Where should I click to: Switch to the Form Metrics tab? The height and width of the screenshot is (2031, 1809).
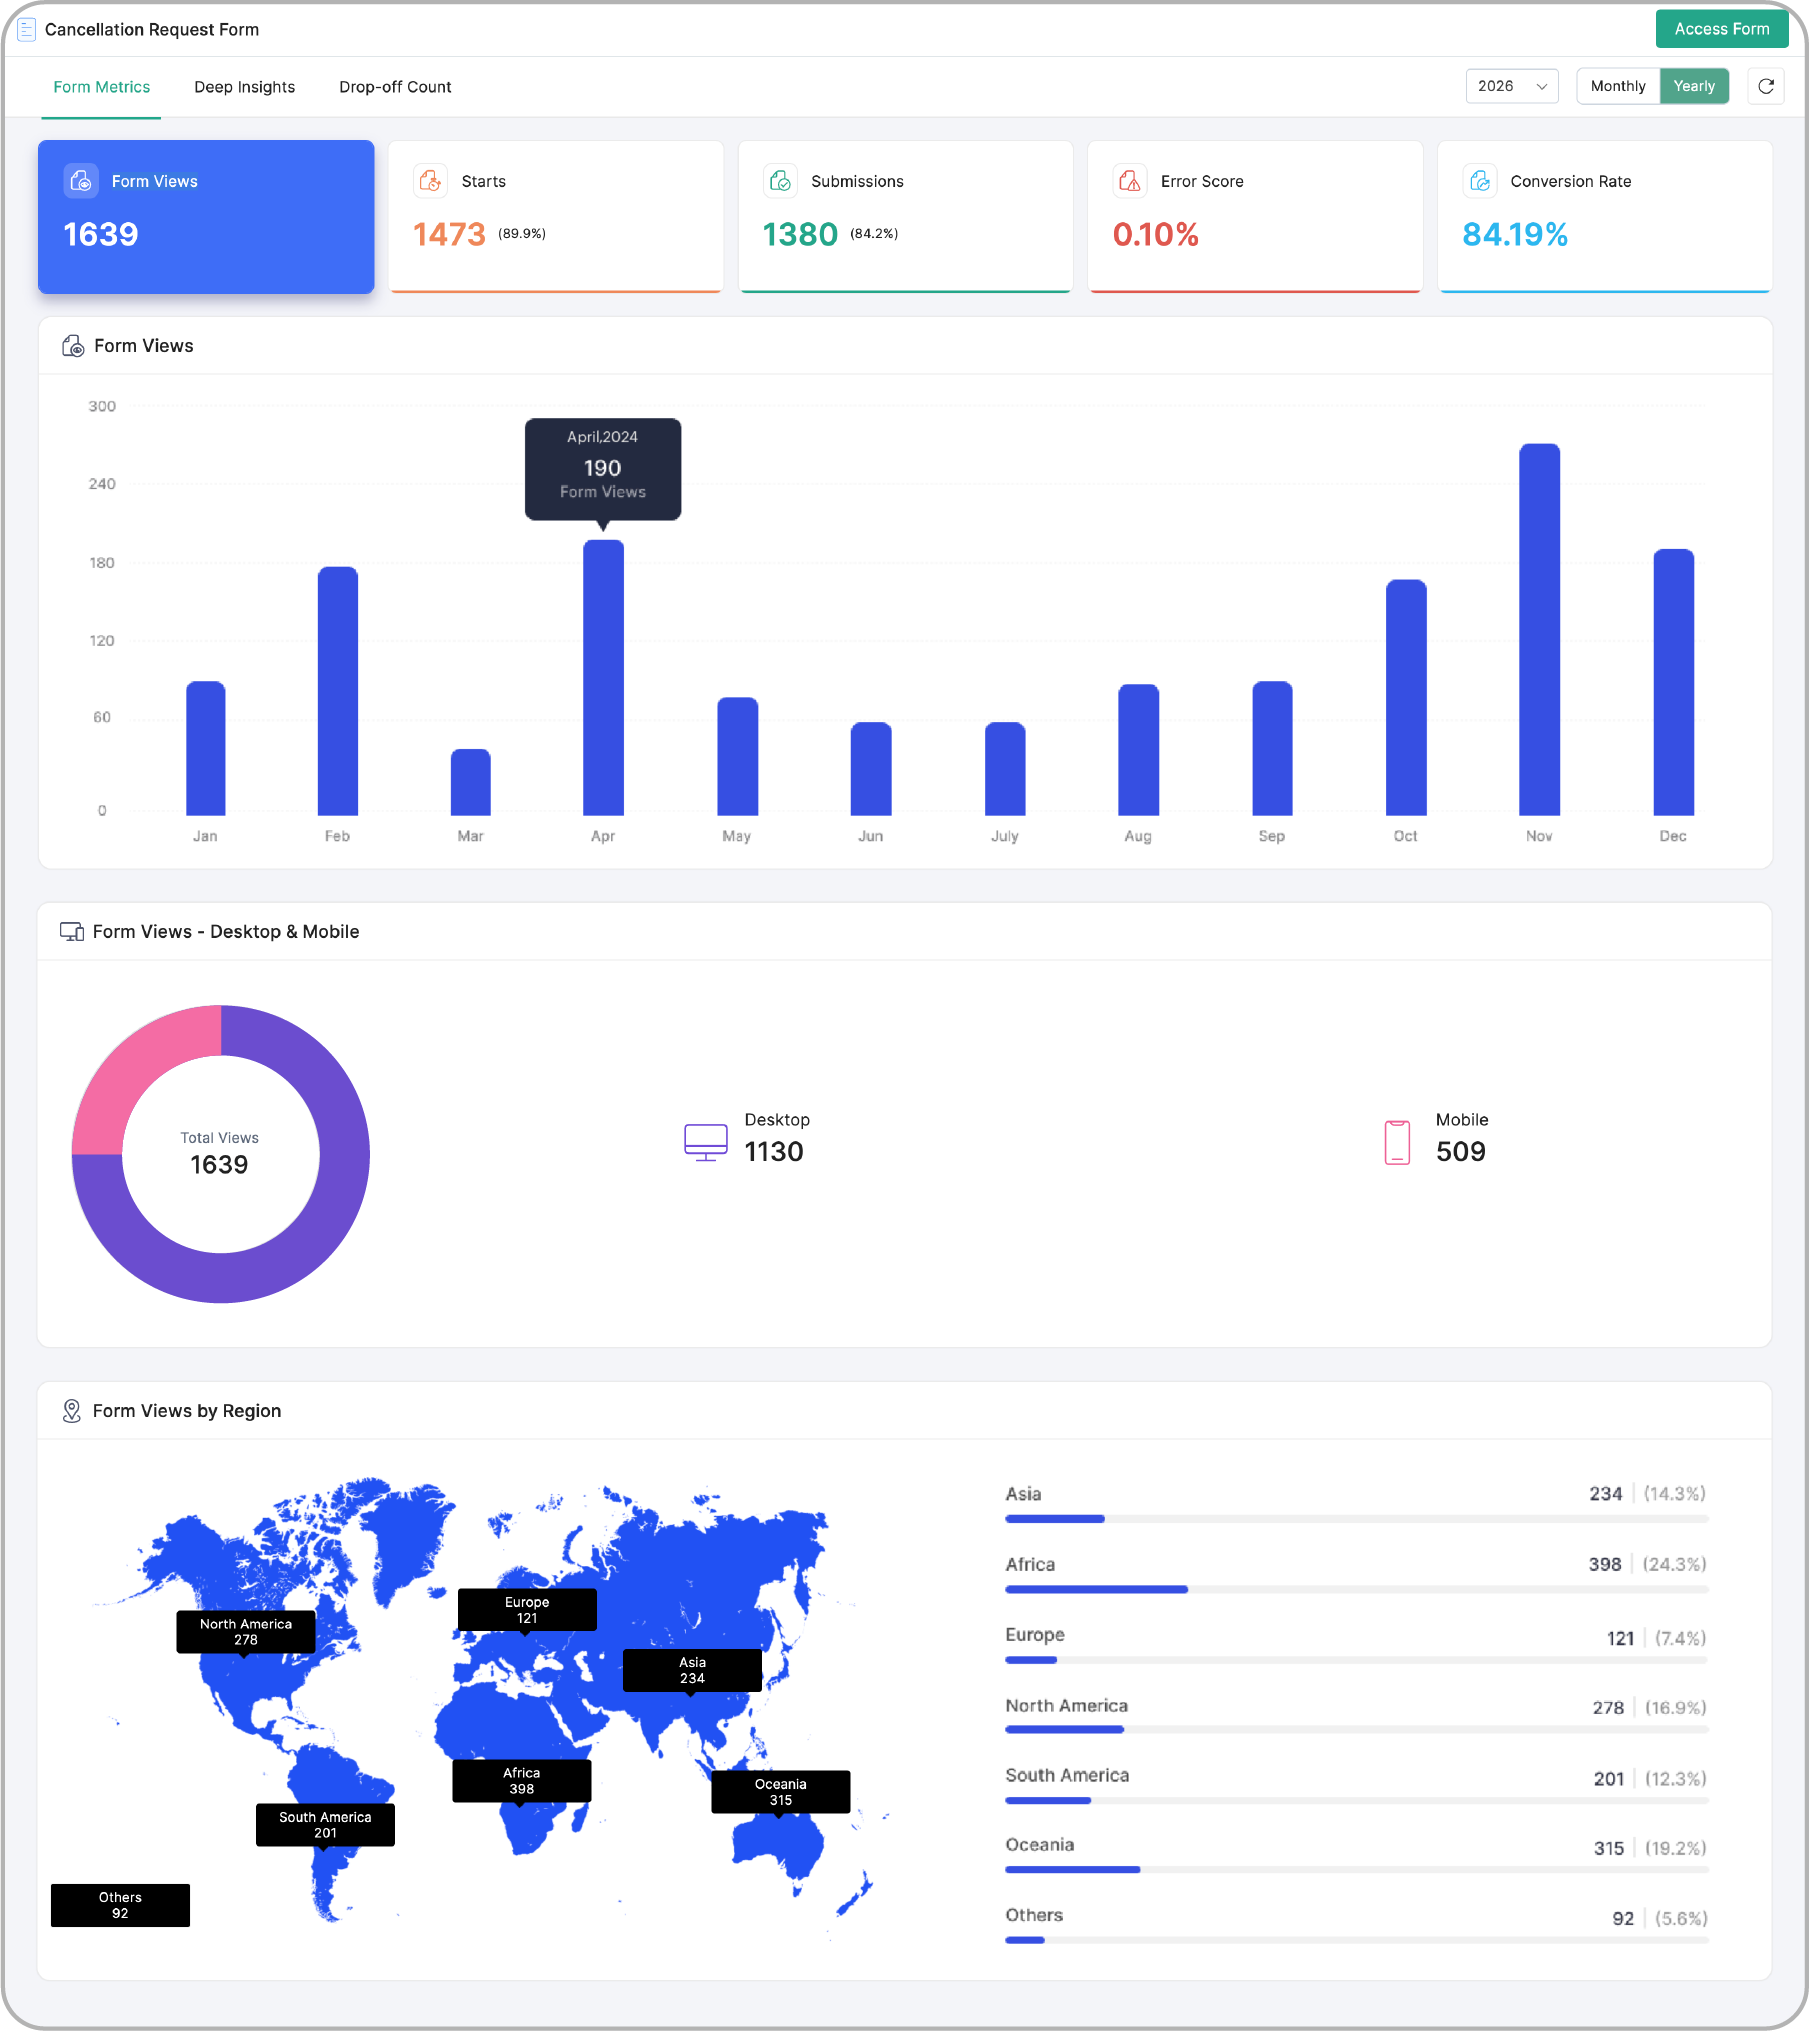pos(101,87)
